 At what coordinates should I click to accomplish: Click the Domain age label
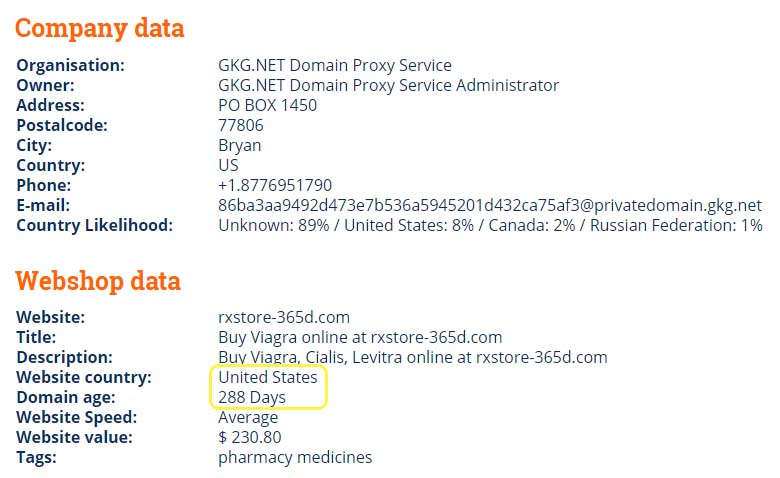(66, 397)
